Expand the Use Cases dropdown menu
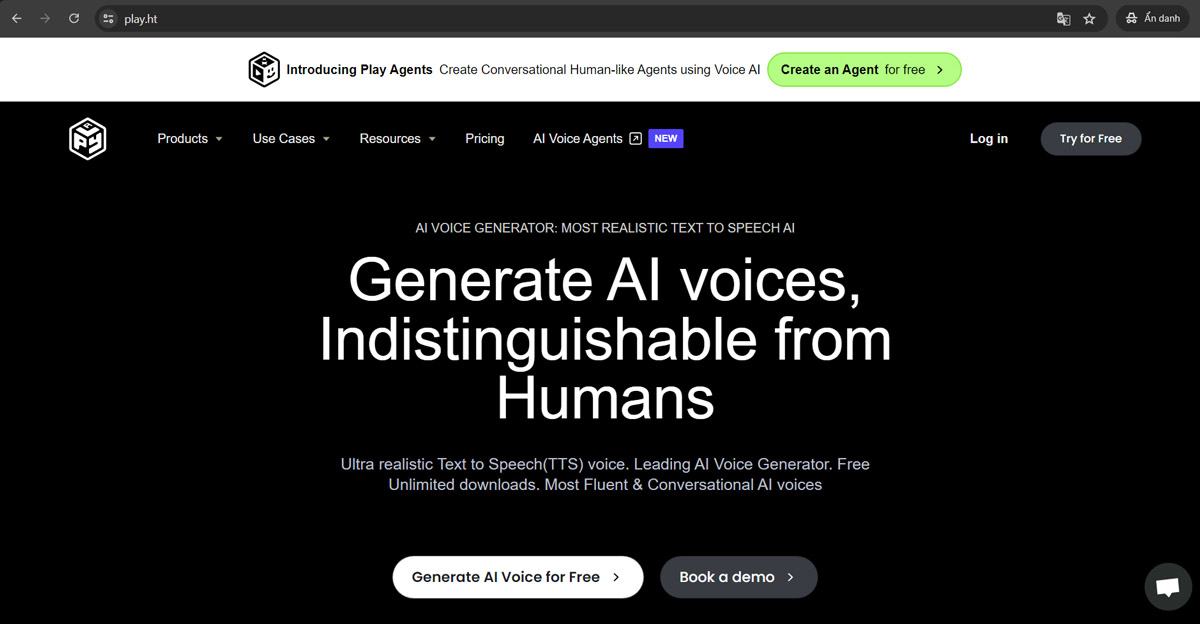Image resolution: width=1200 pixels, height=624 pixels. click(290, 139)
